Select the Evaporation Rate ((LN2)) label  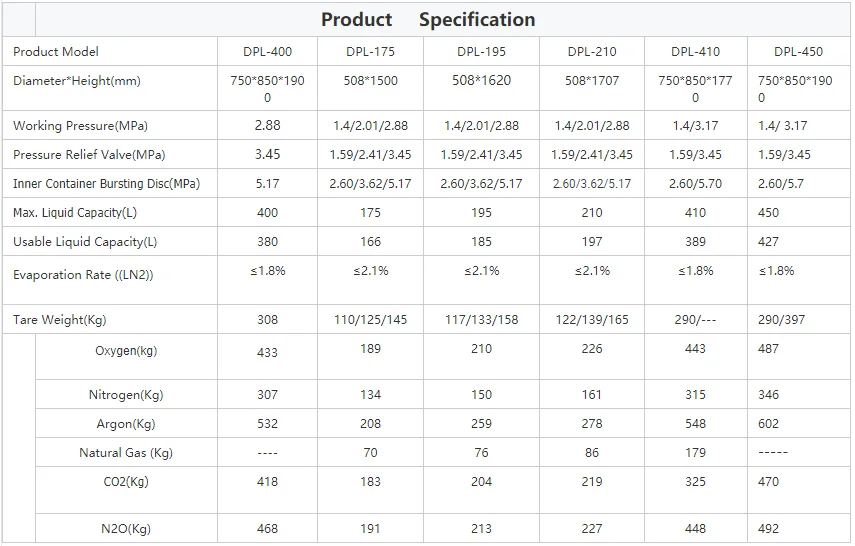point(83,275)
